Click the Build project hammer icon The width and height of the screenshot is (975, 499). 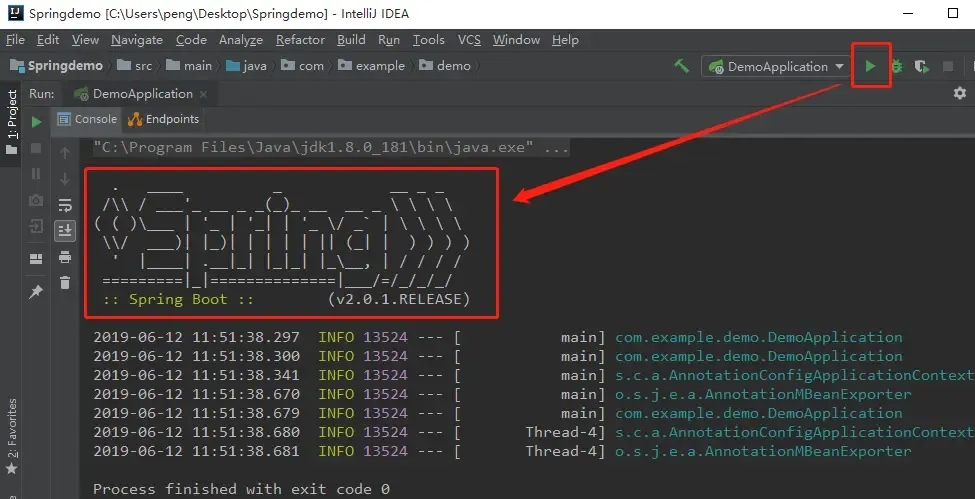pos(682,66)
